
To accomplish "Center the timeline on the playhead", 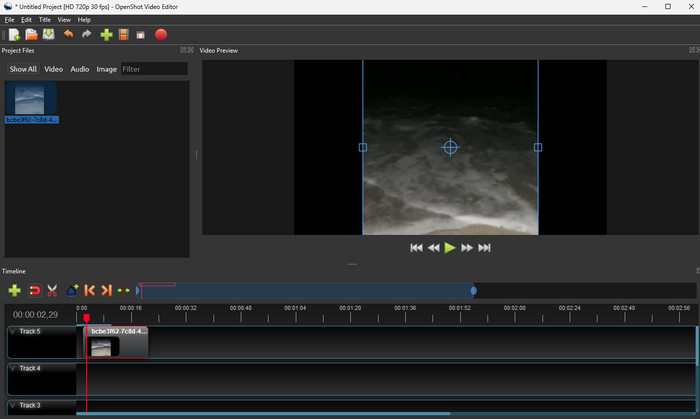I will [x=124, y=290].
